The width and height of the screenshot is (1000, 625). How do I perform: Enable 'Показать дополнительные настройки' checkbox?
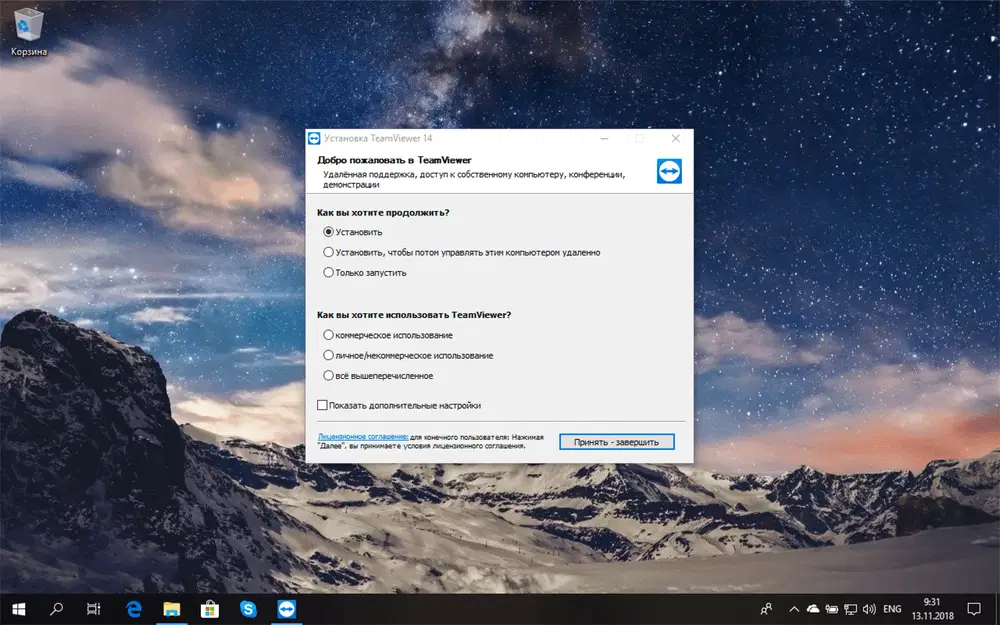click(399, 405)
